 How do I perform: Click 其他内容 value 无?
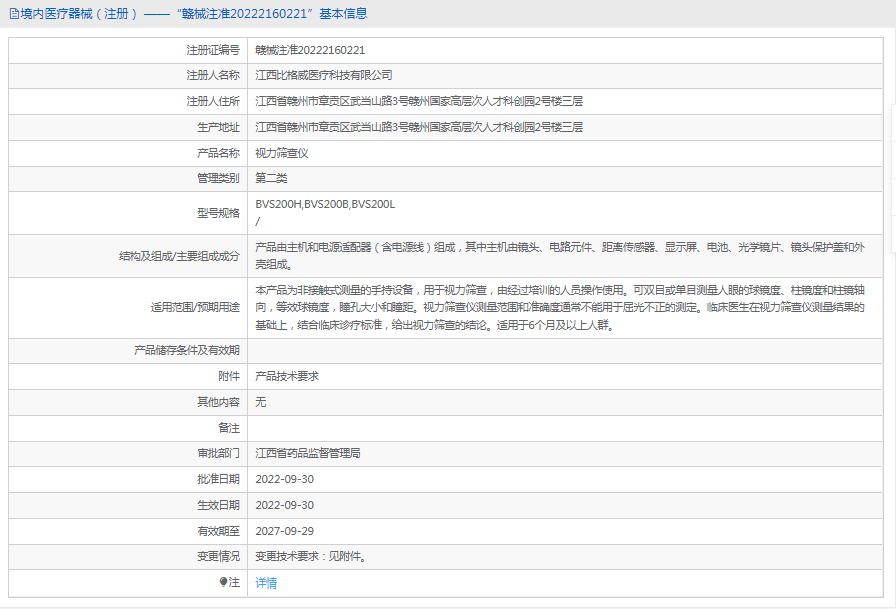[x=261, y=402]
